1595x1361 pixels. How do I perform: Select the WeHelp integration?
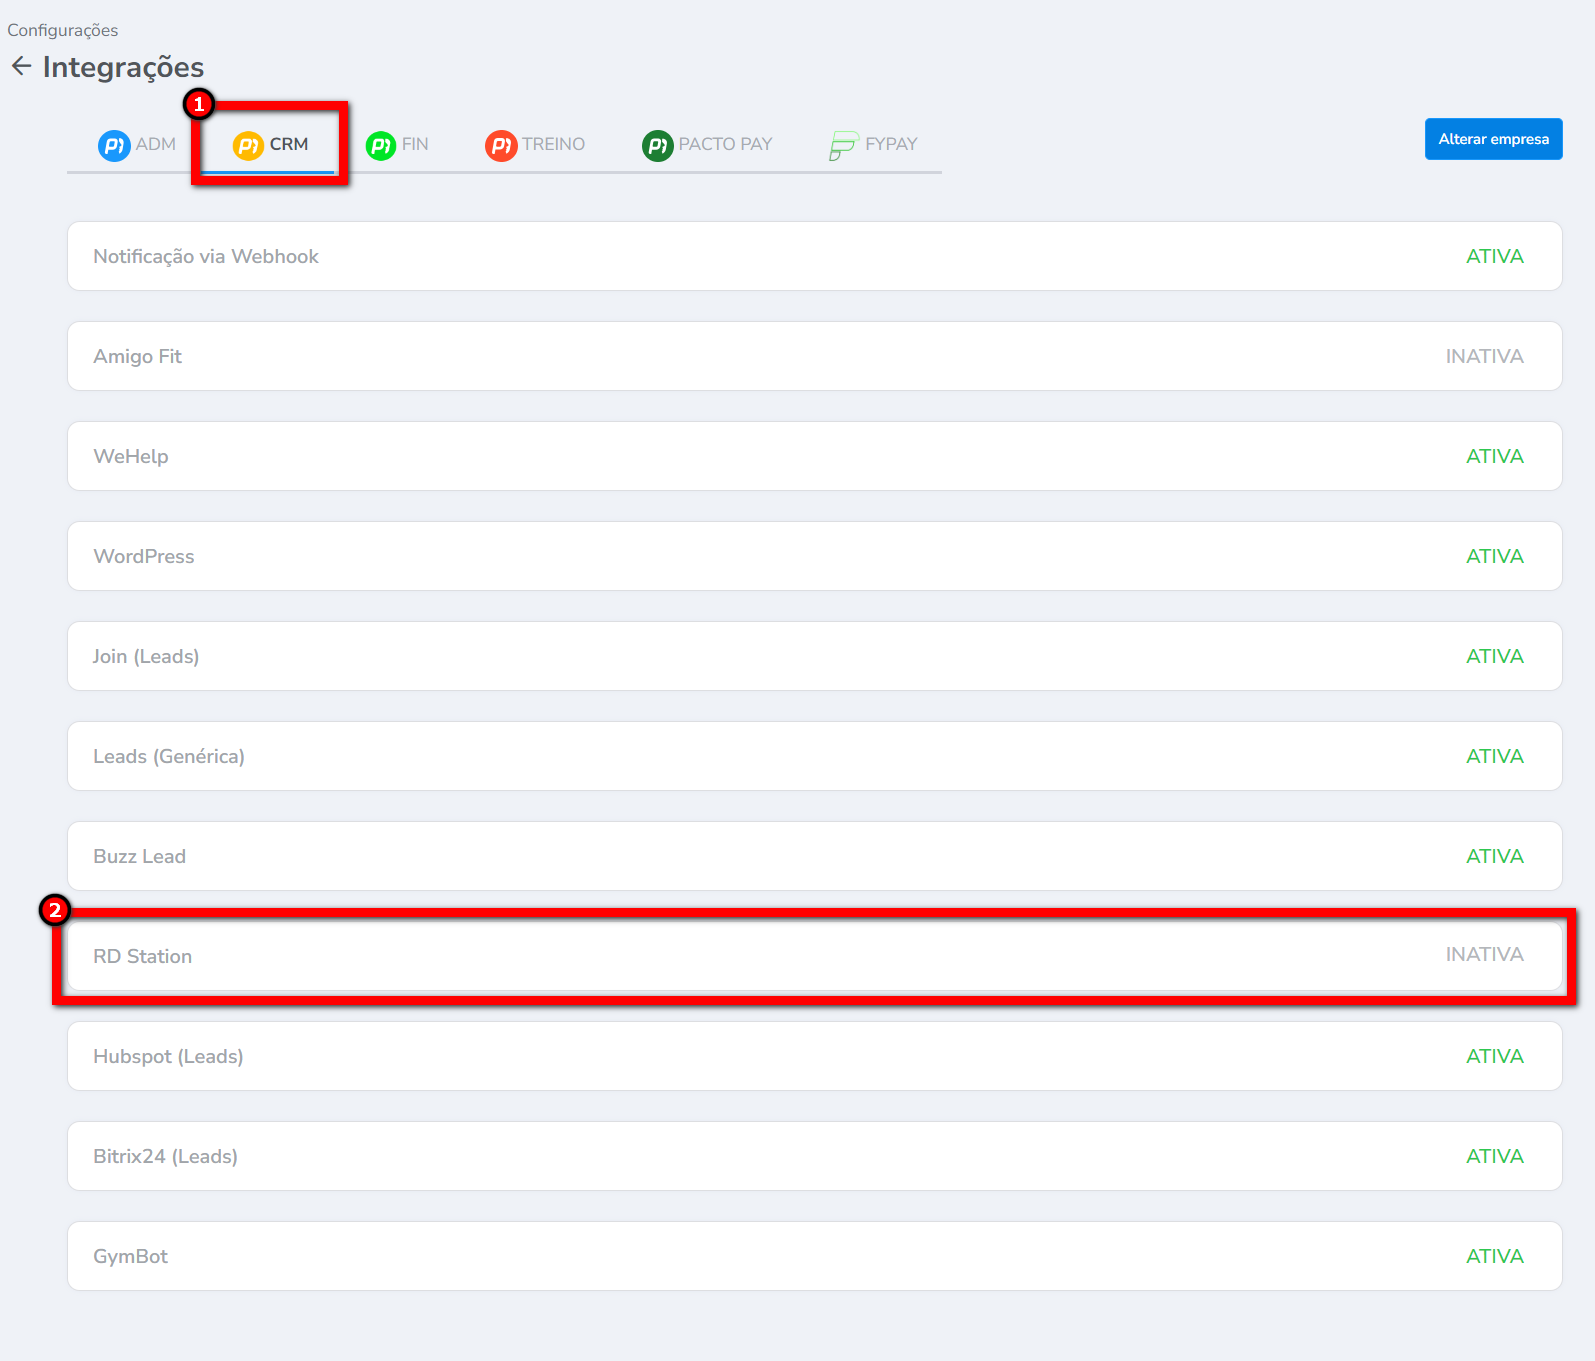131,456
